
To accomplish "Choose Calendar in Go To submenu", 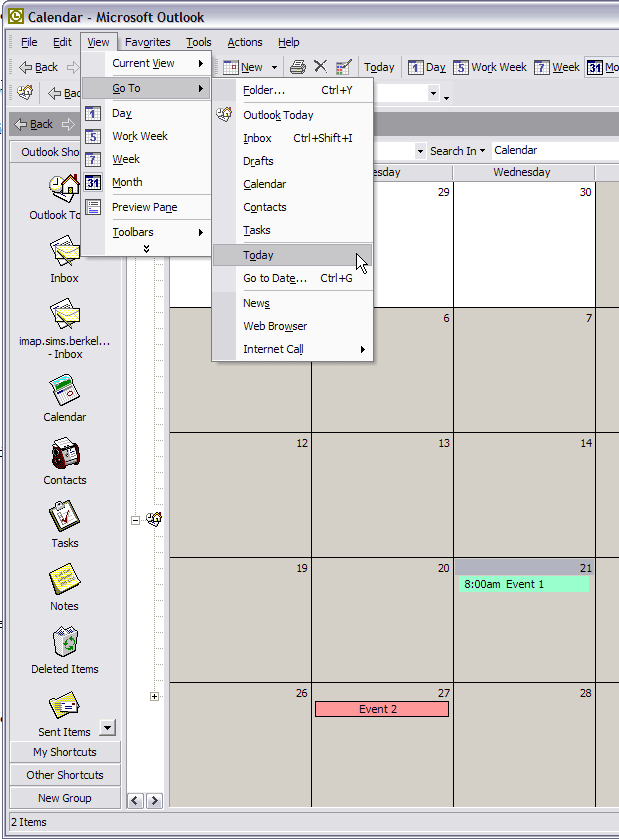I will (293, 184).
